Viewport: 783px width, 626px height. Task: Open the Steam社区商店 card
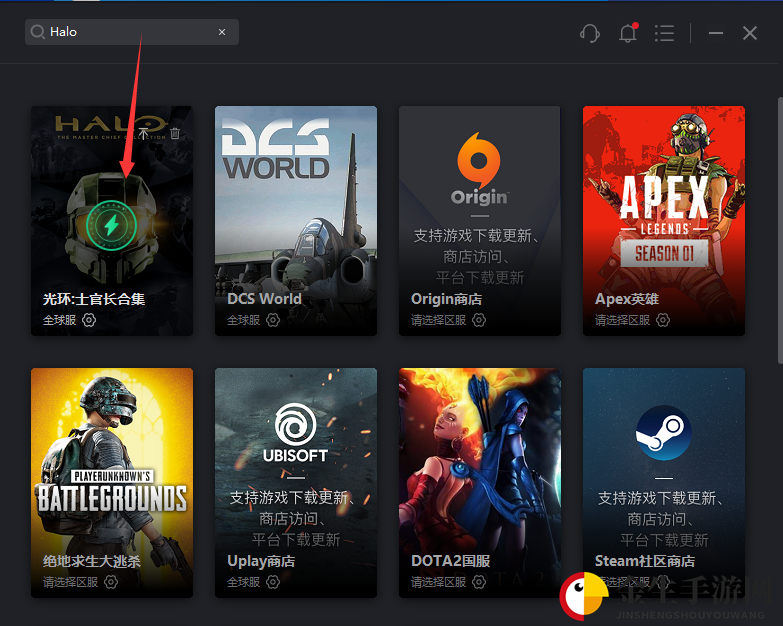664,483
